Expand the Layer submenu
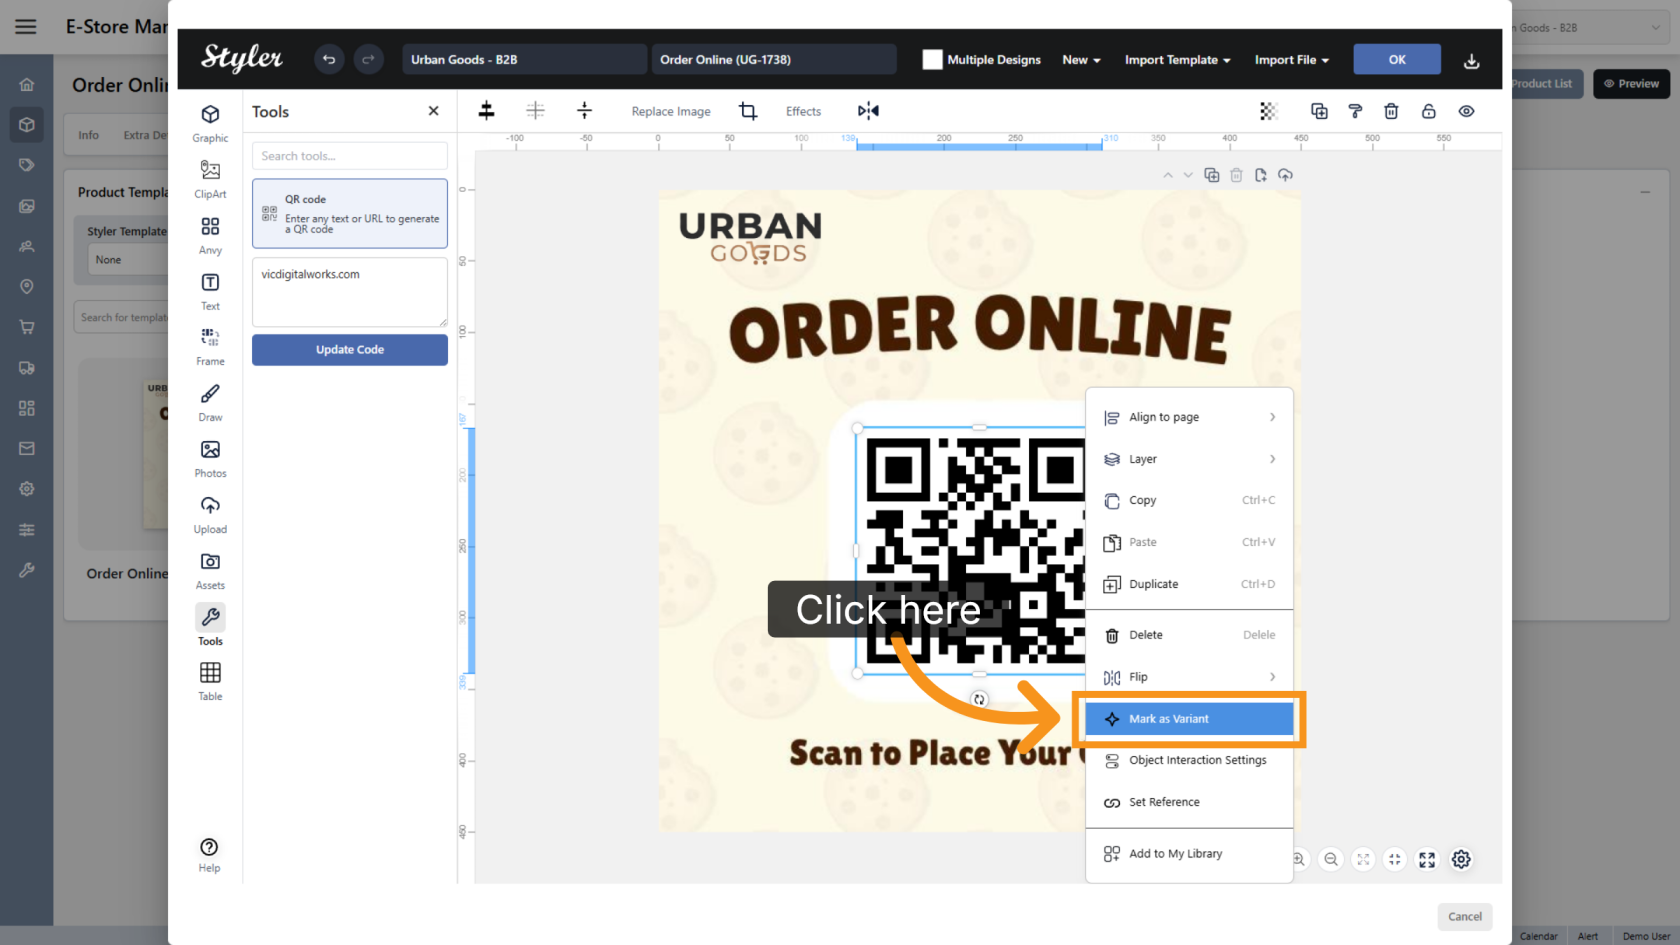1680x945 pixels. 1189,459
